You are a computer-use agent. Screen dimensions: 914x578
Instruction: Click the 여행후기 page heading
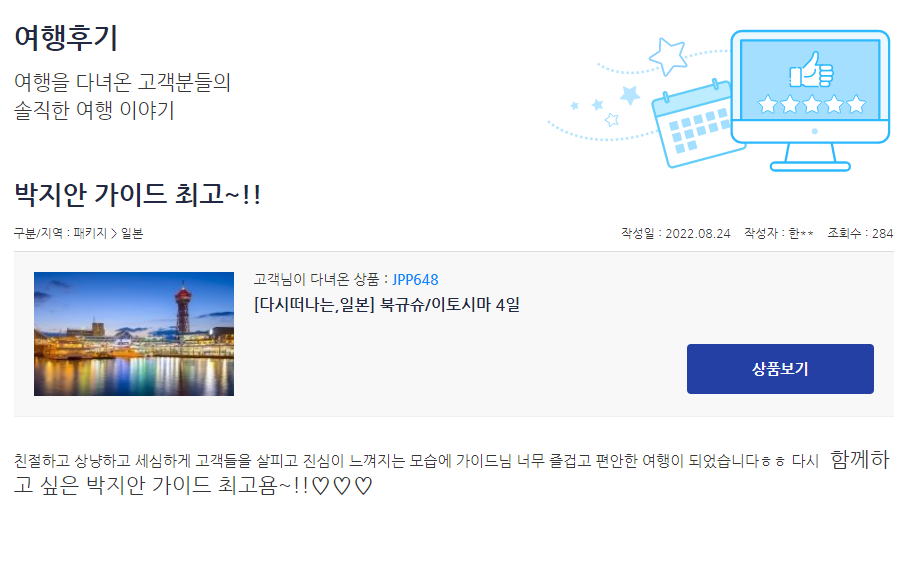click(66, 38)
